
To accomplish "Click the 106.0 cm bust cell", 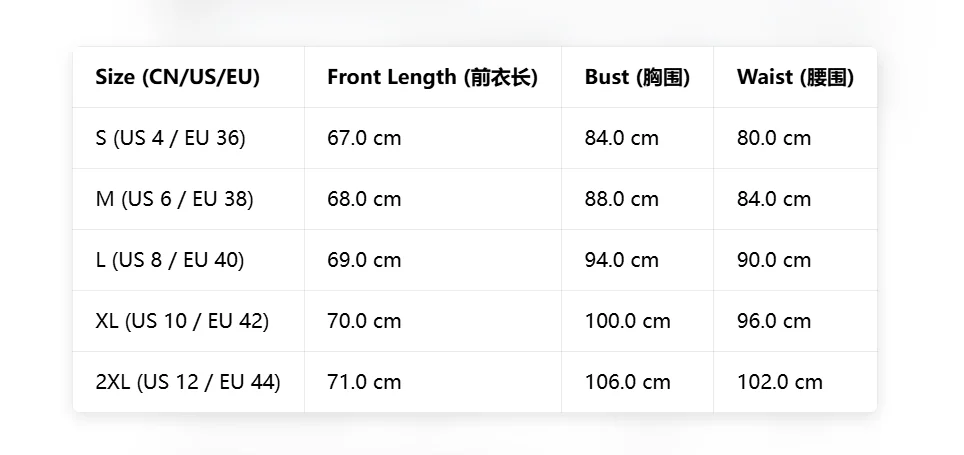I will (638, 382).
